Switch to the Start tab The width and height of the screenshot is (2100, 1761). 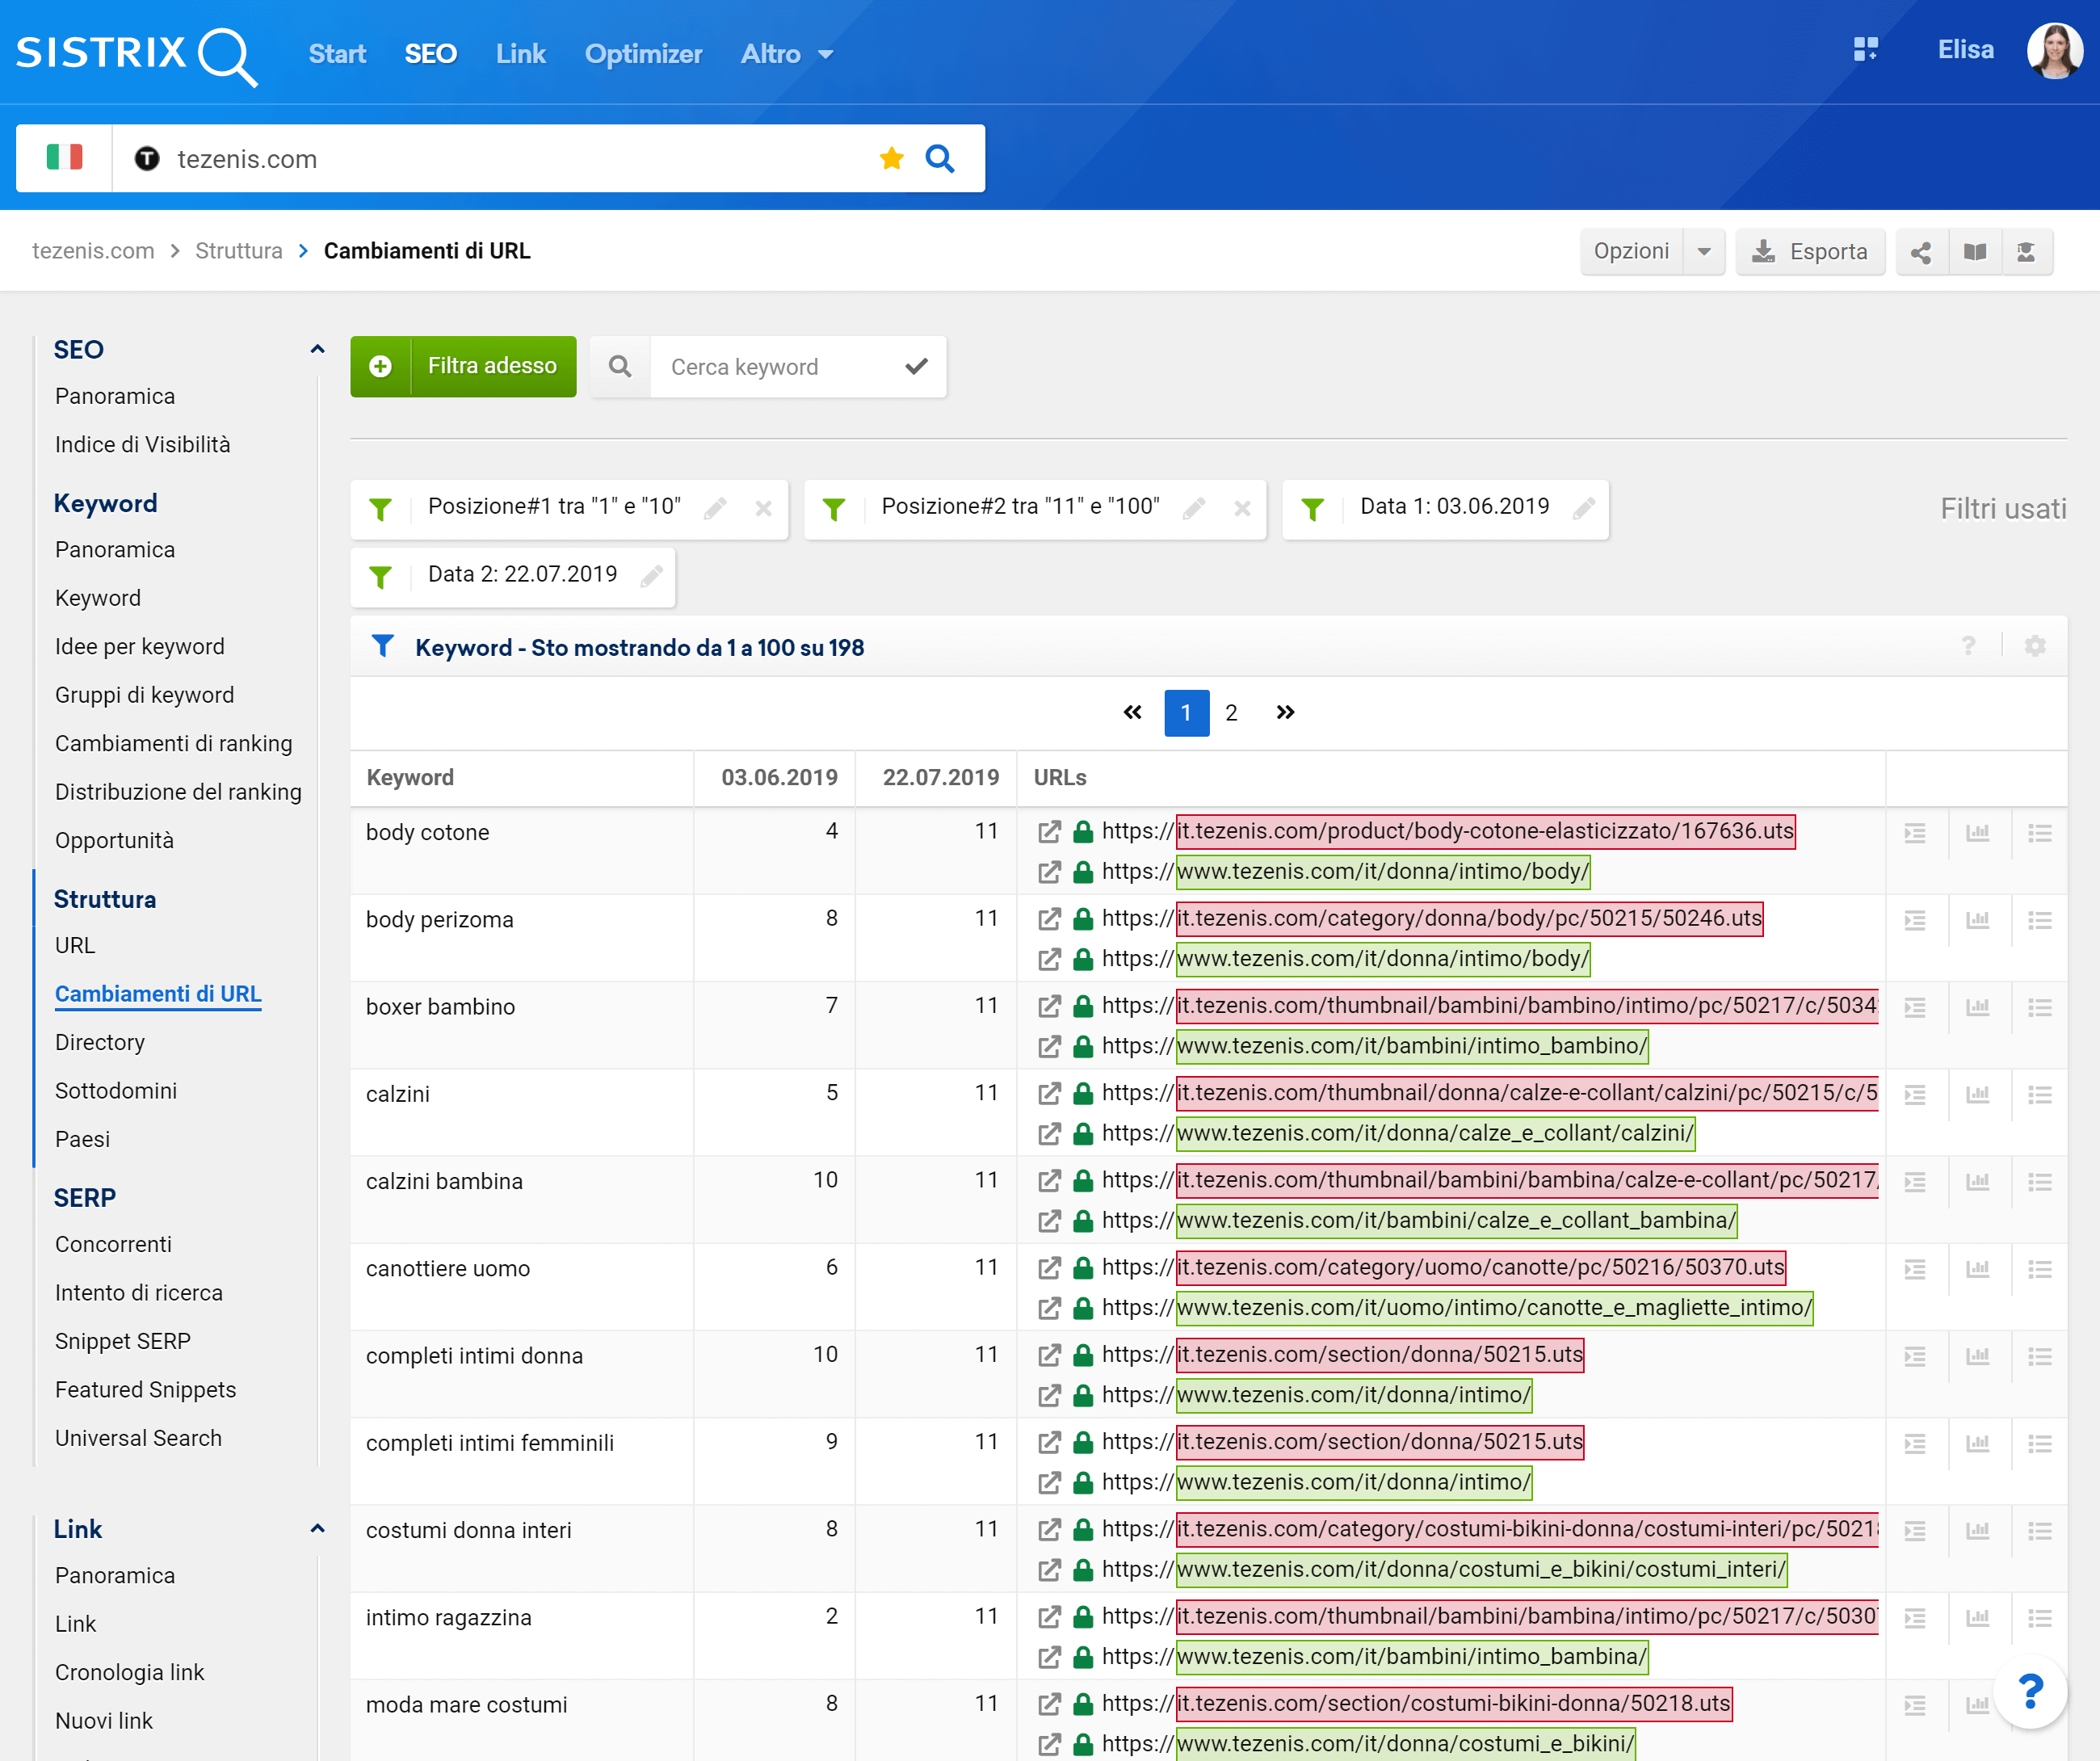pyautogui.click(x=337, y=54)
